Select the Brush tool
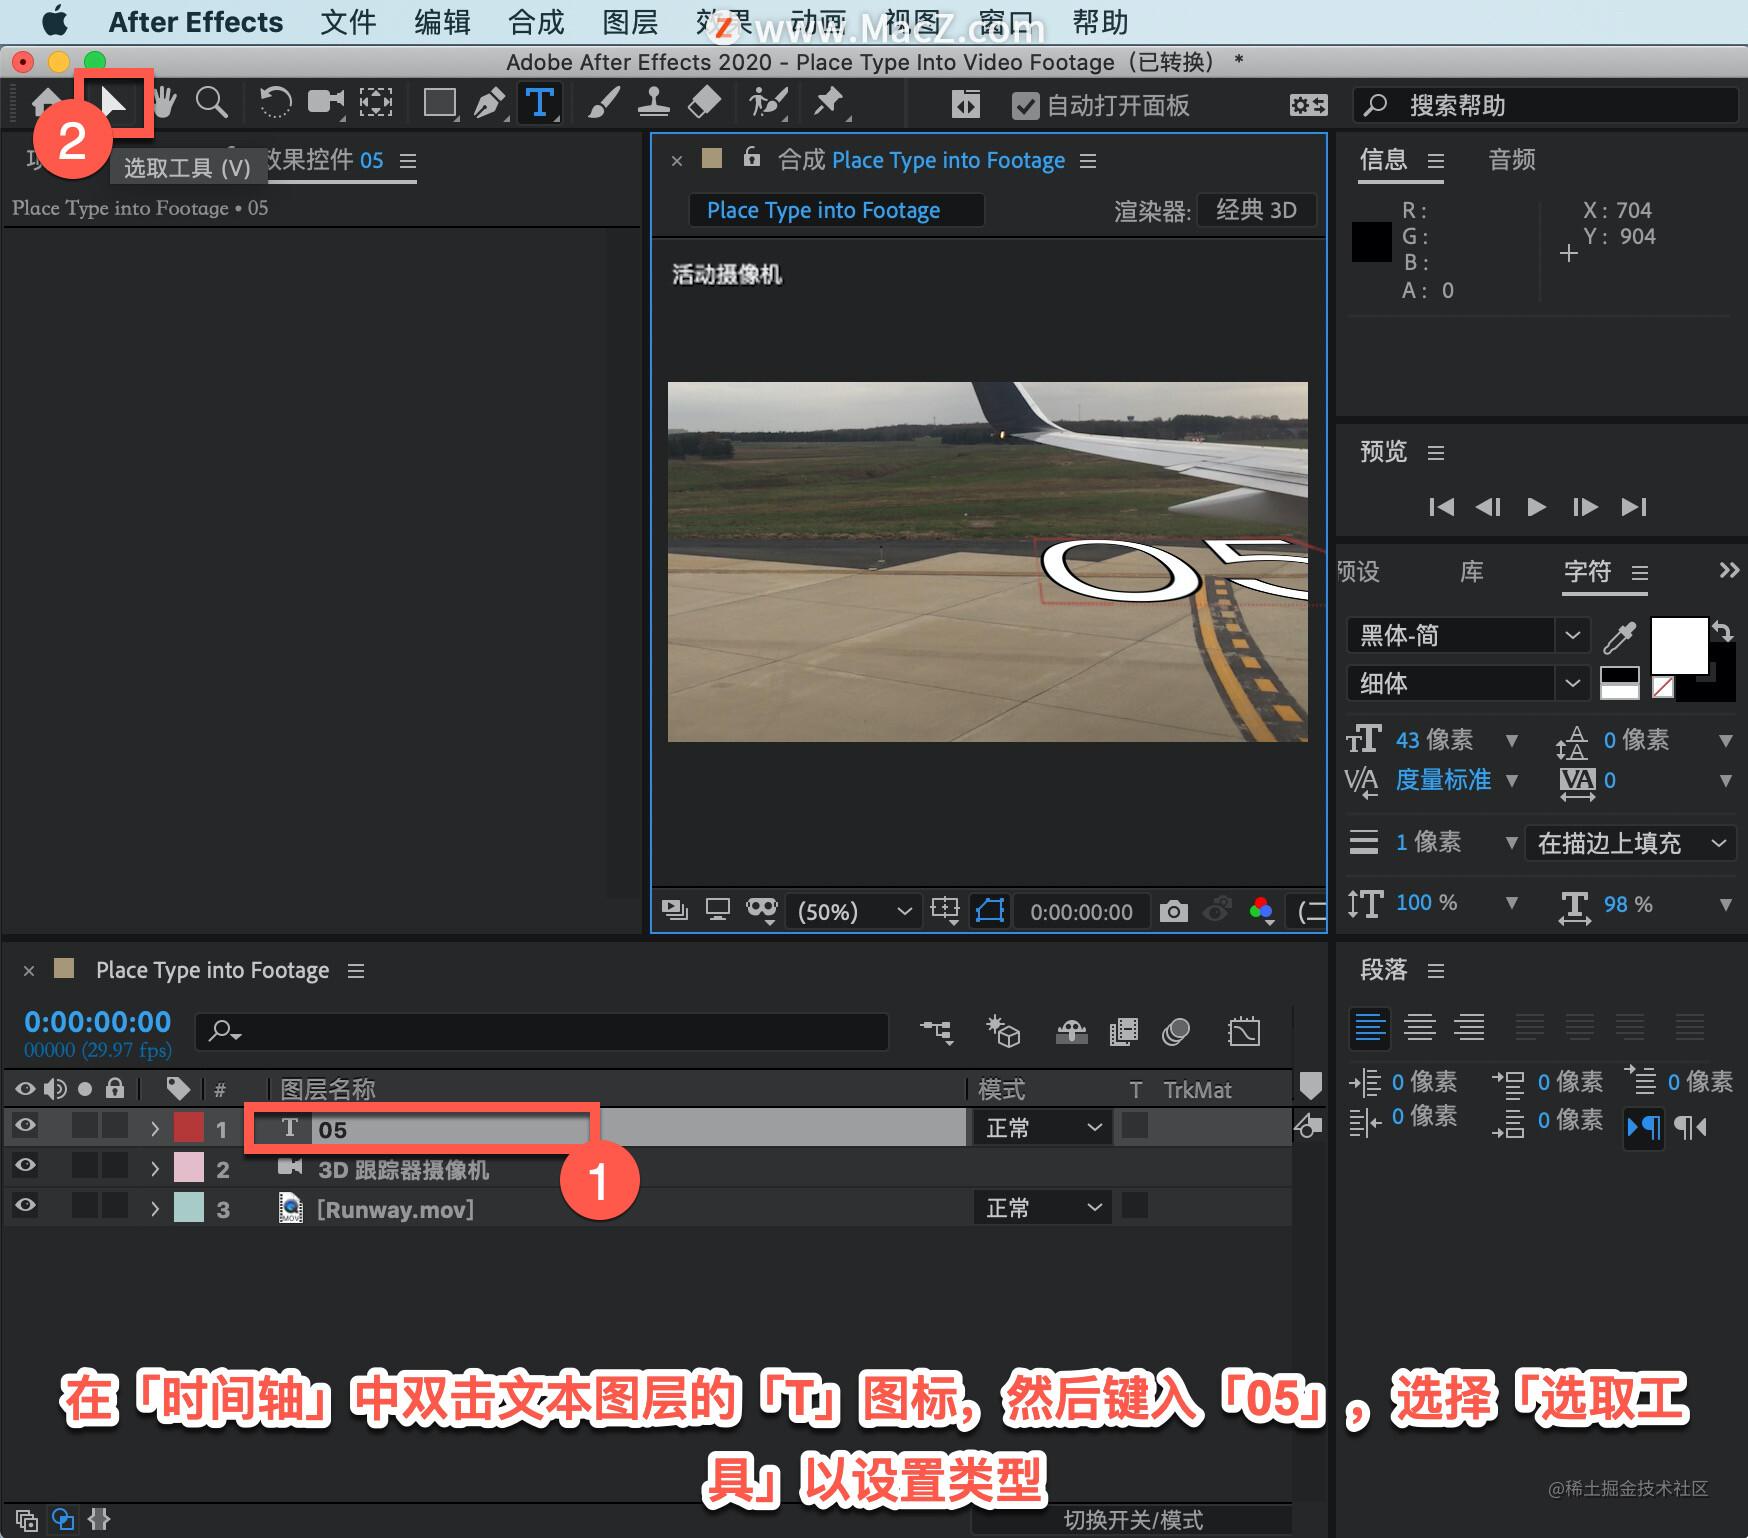Image resolution: width=1748 pixels, height=1538 pixels. point(603,103)
